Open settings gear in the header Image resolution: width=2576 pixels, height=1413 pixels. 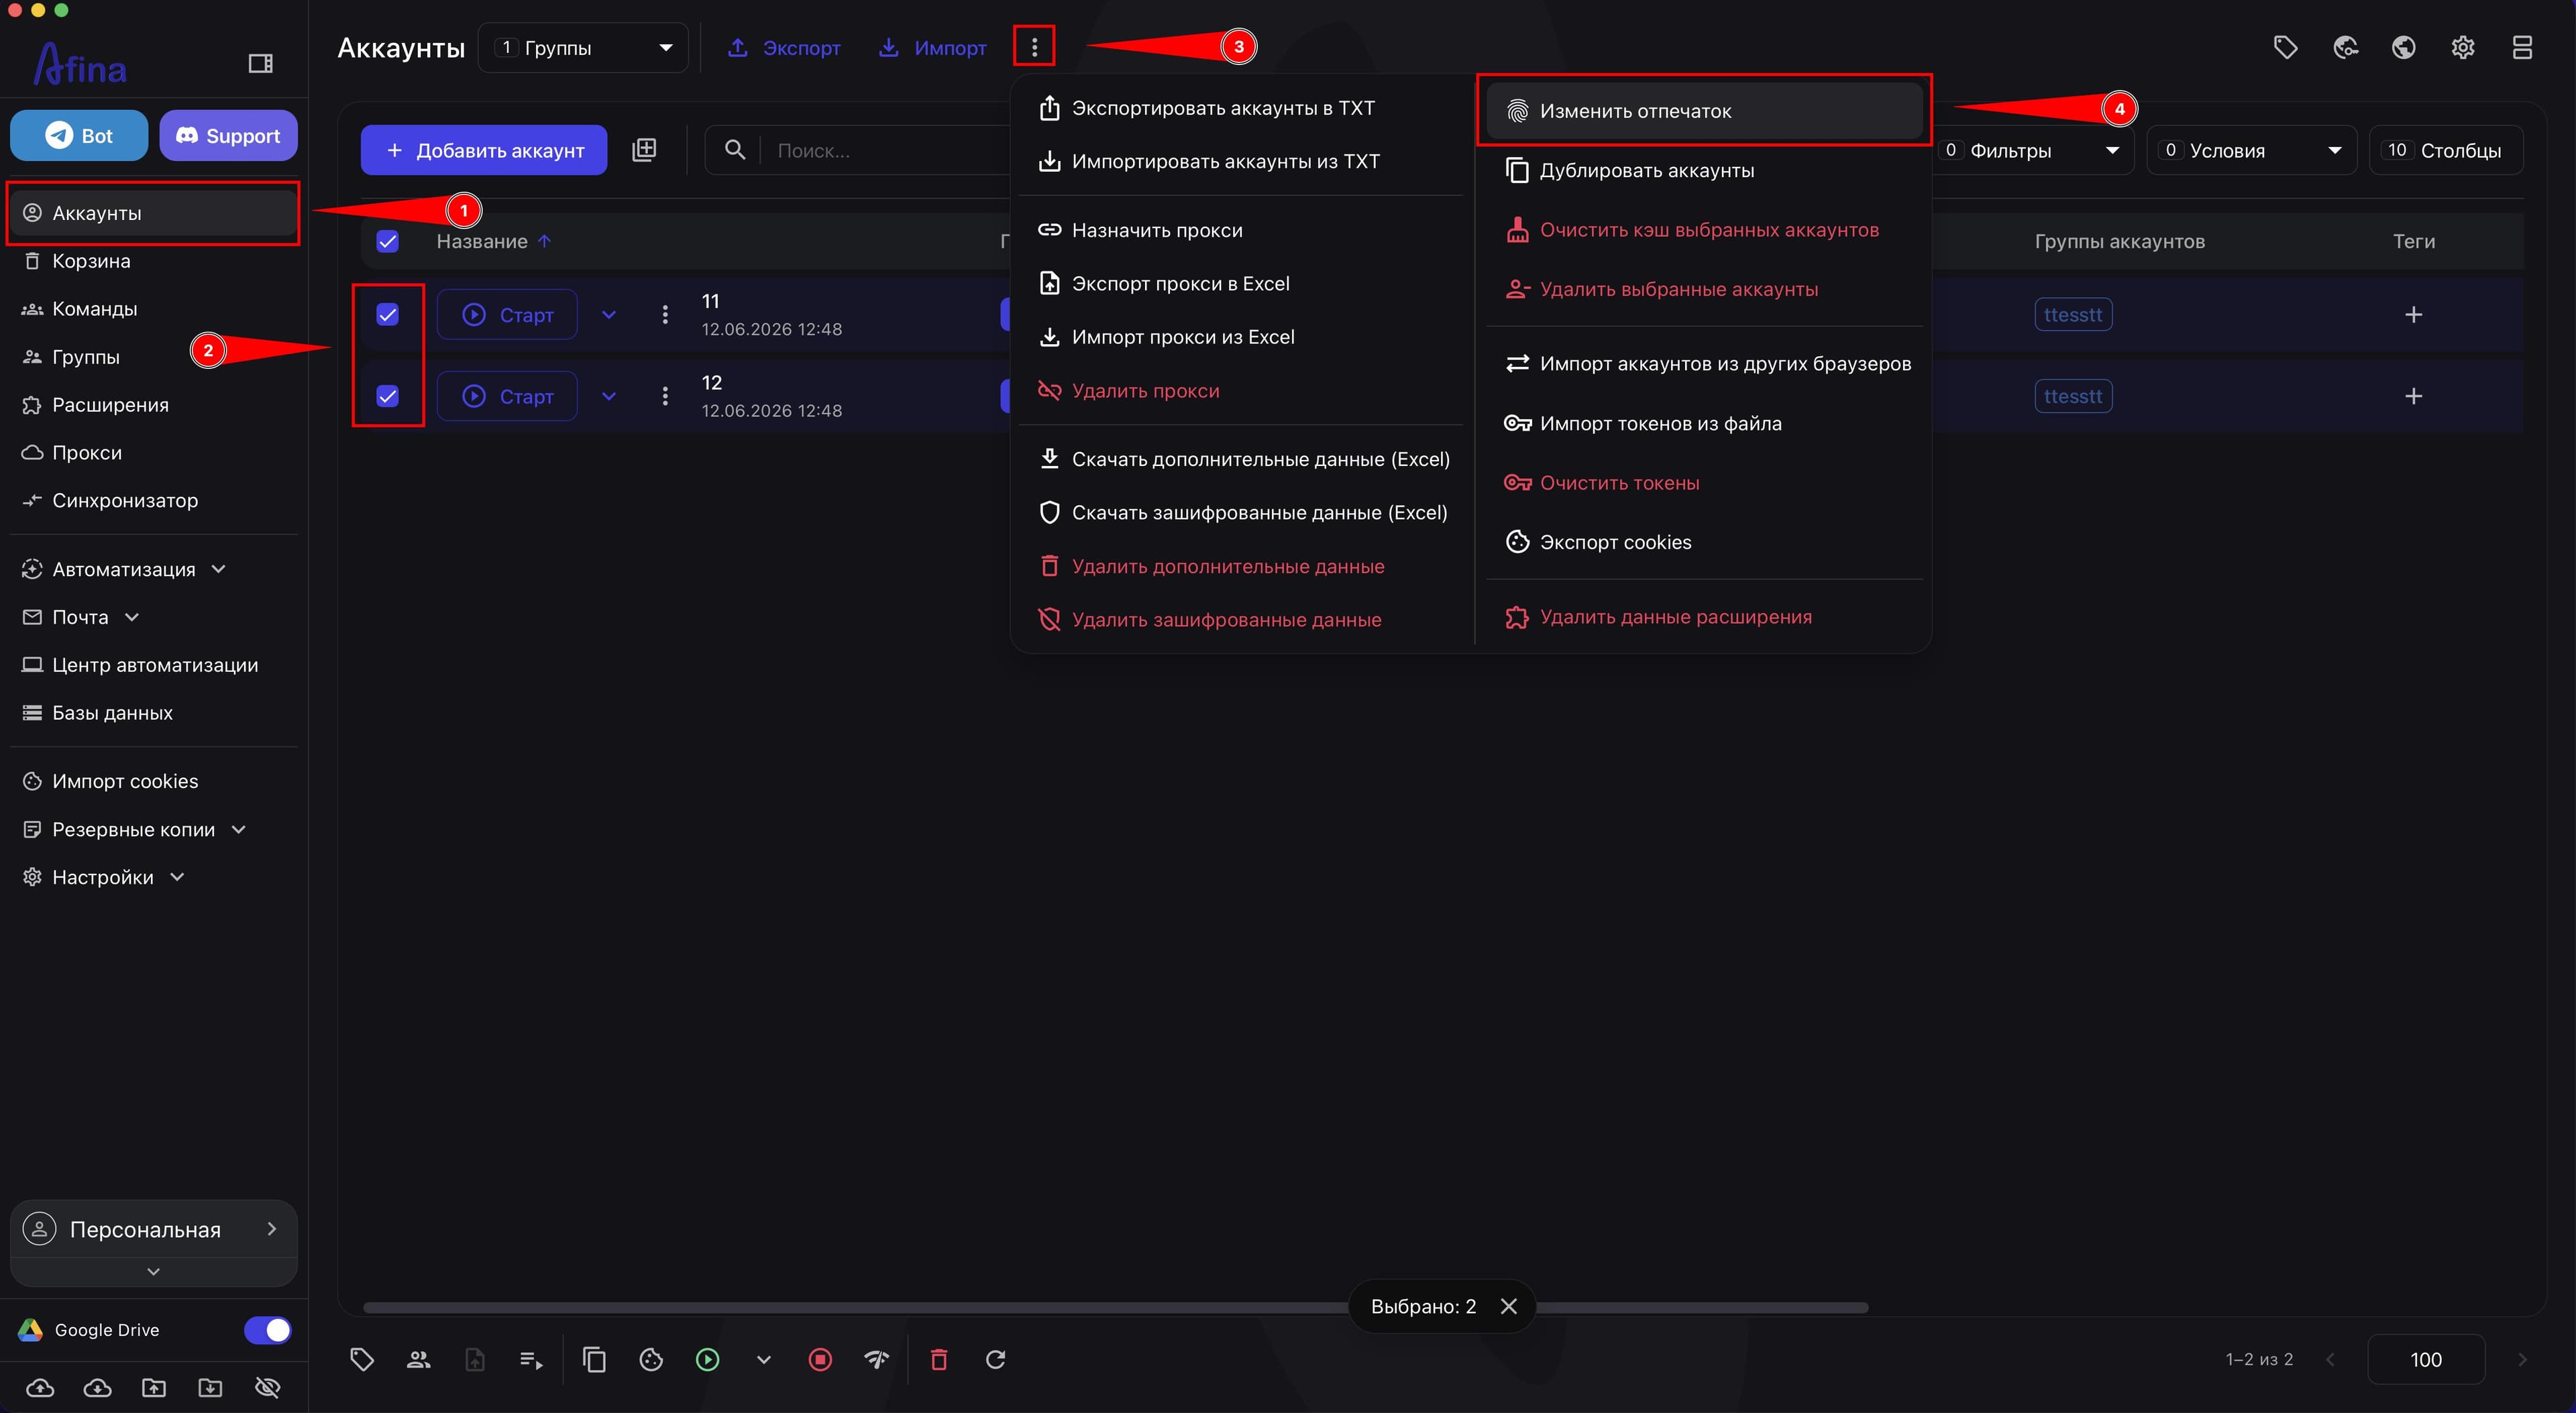(2463, 47)
